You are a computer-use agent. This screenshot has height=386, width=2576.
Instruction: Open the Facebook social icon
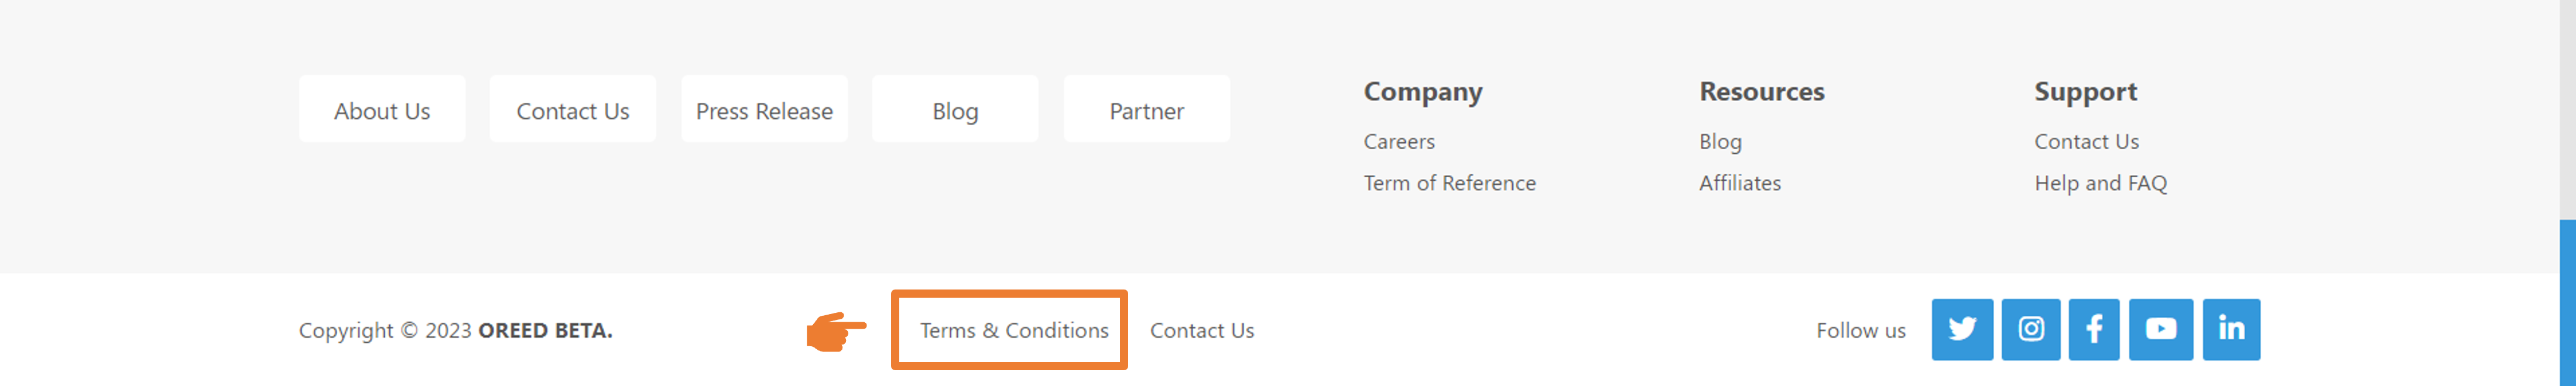point(2094,329)
